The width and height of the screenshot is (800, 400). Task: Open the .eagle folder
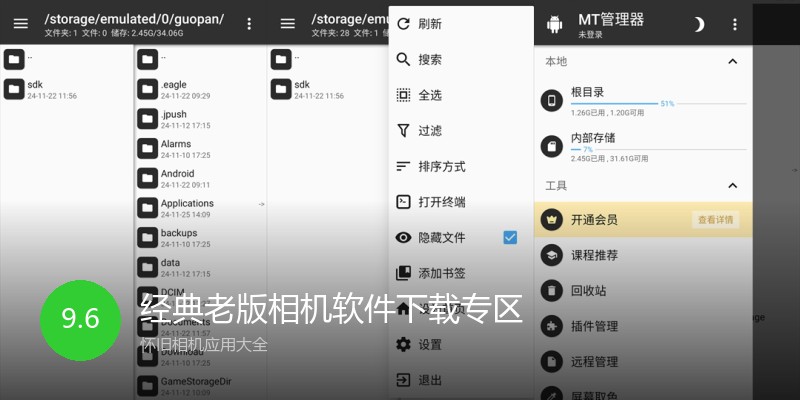[200, 89]
